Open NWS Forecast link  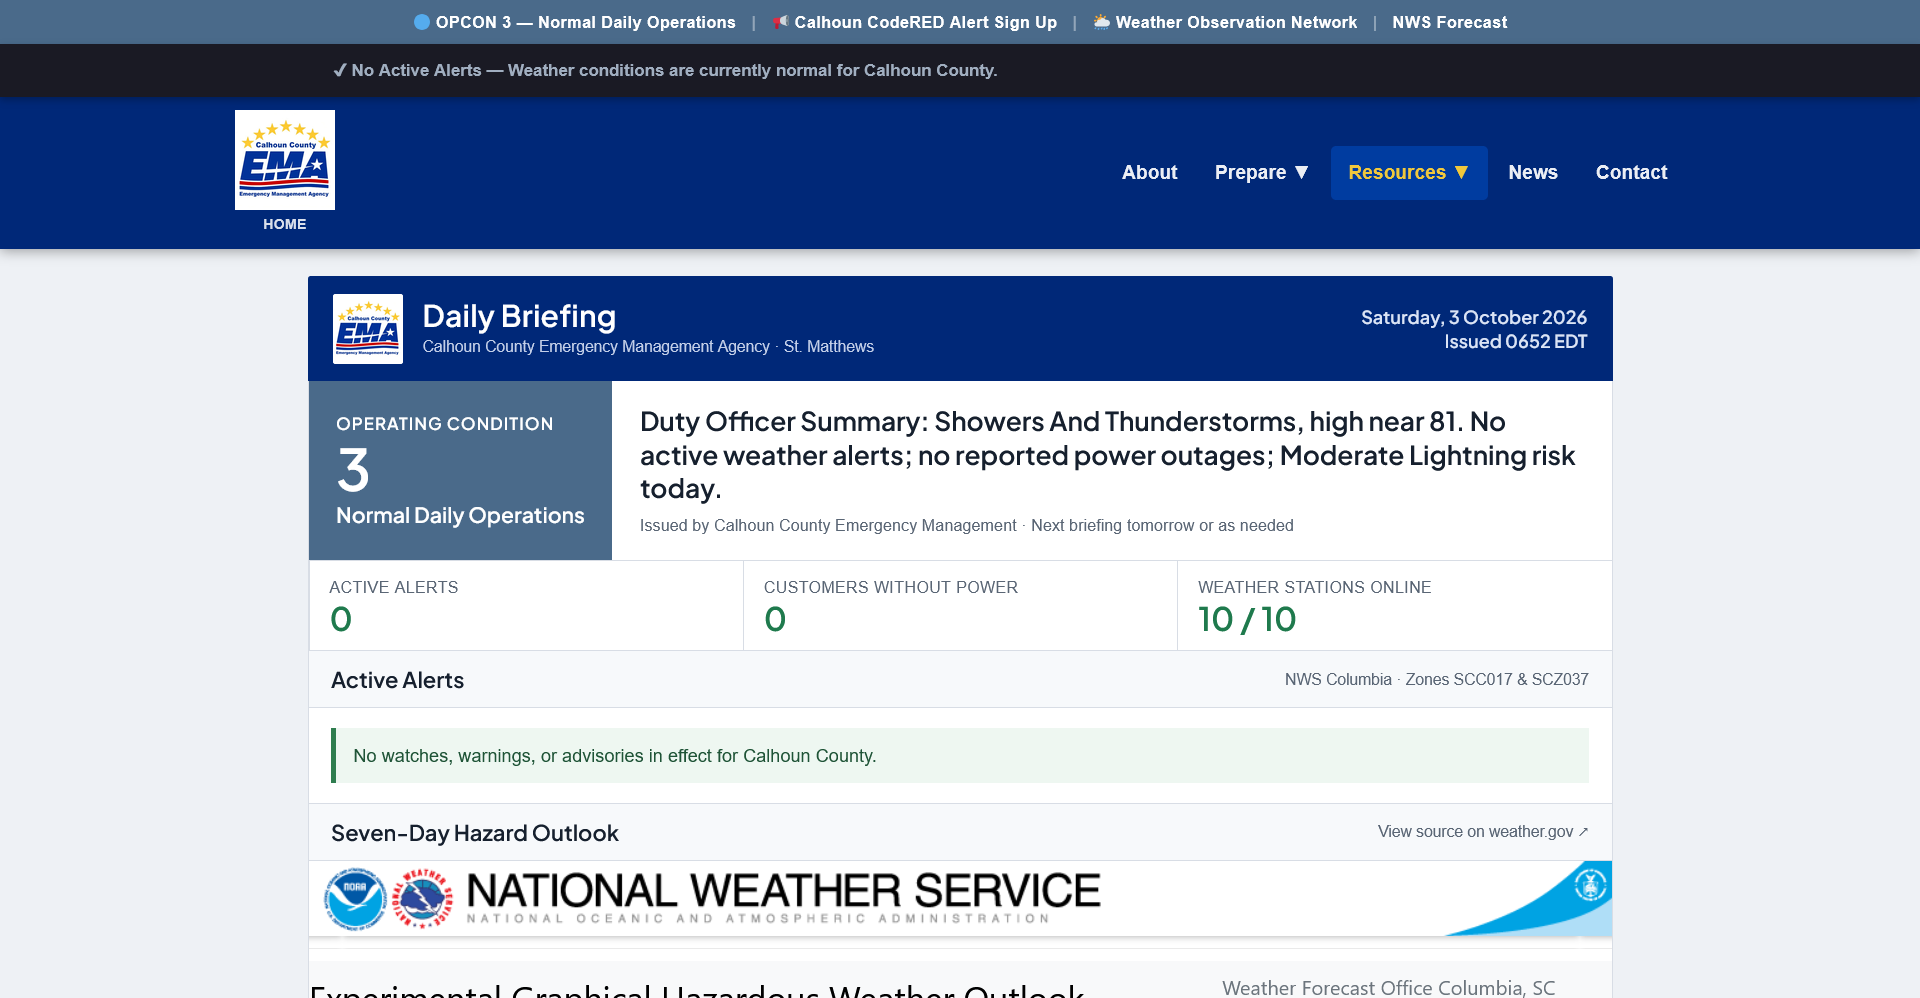1449,22
